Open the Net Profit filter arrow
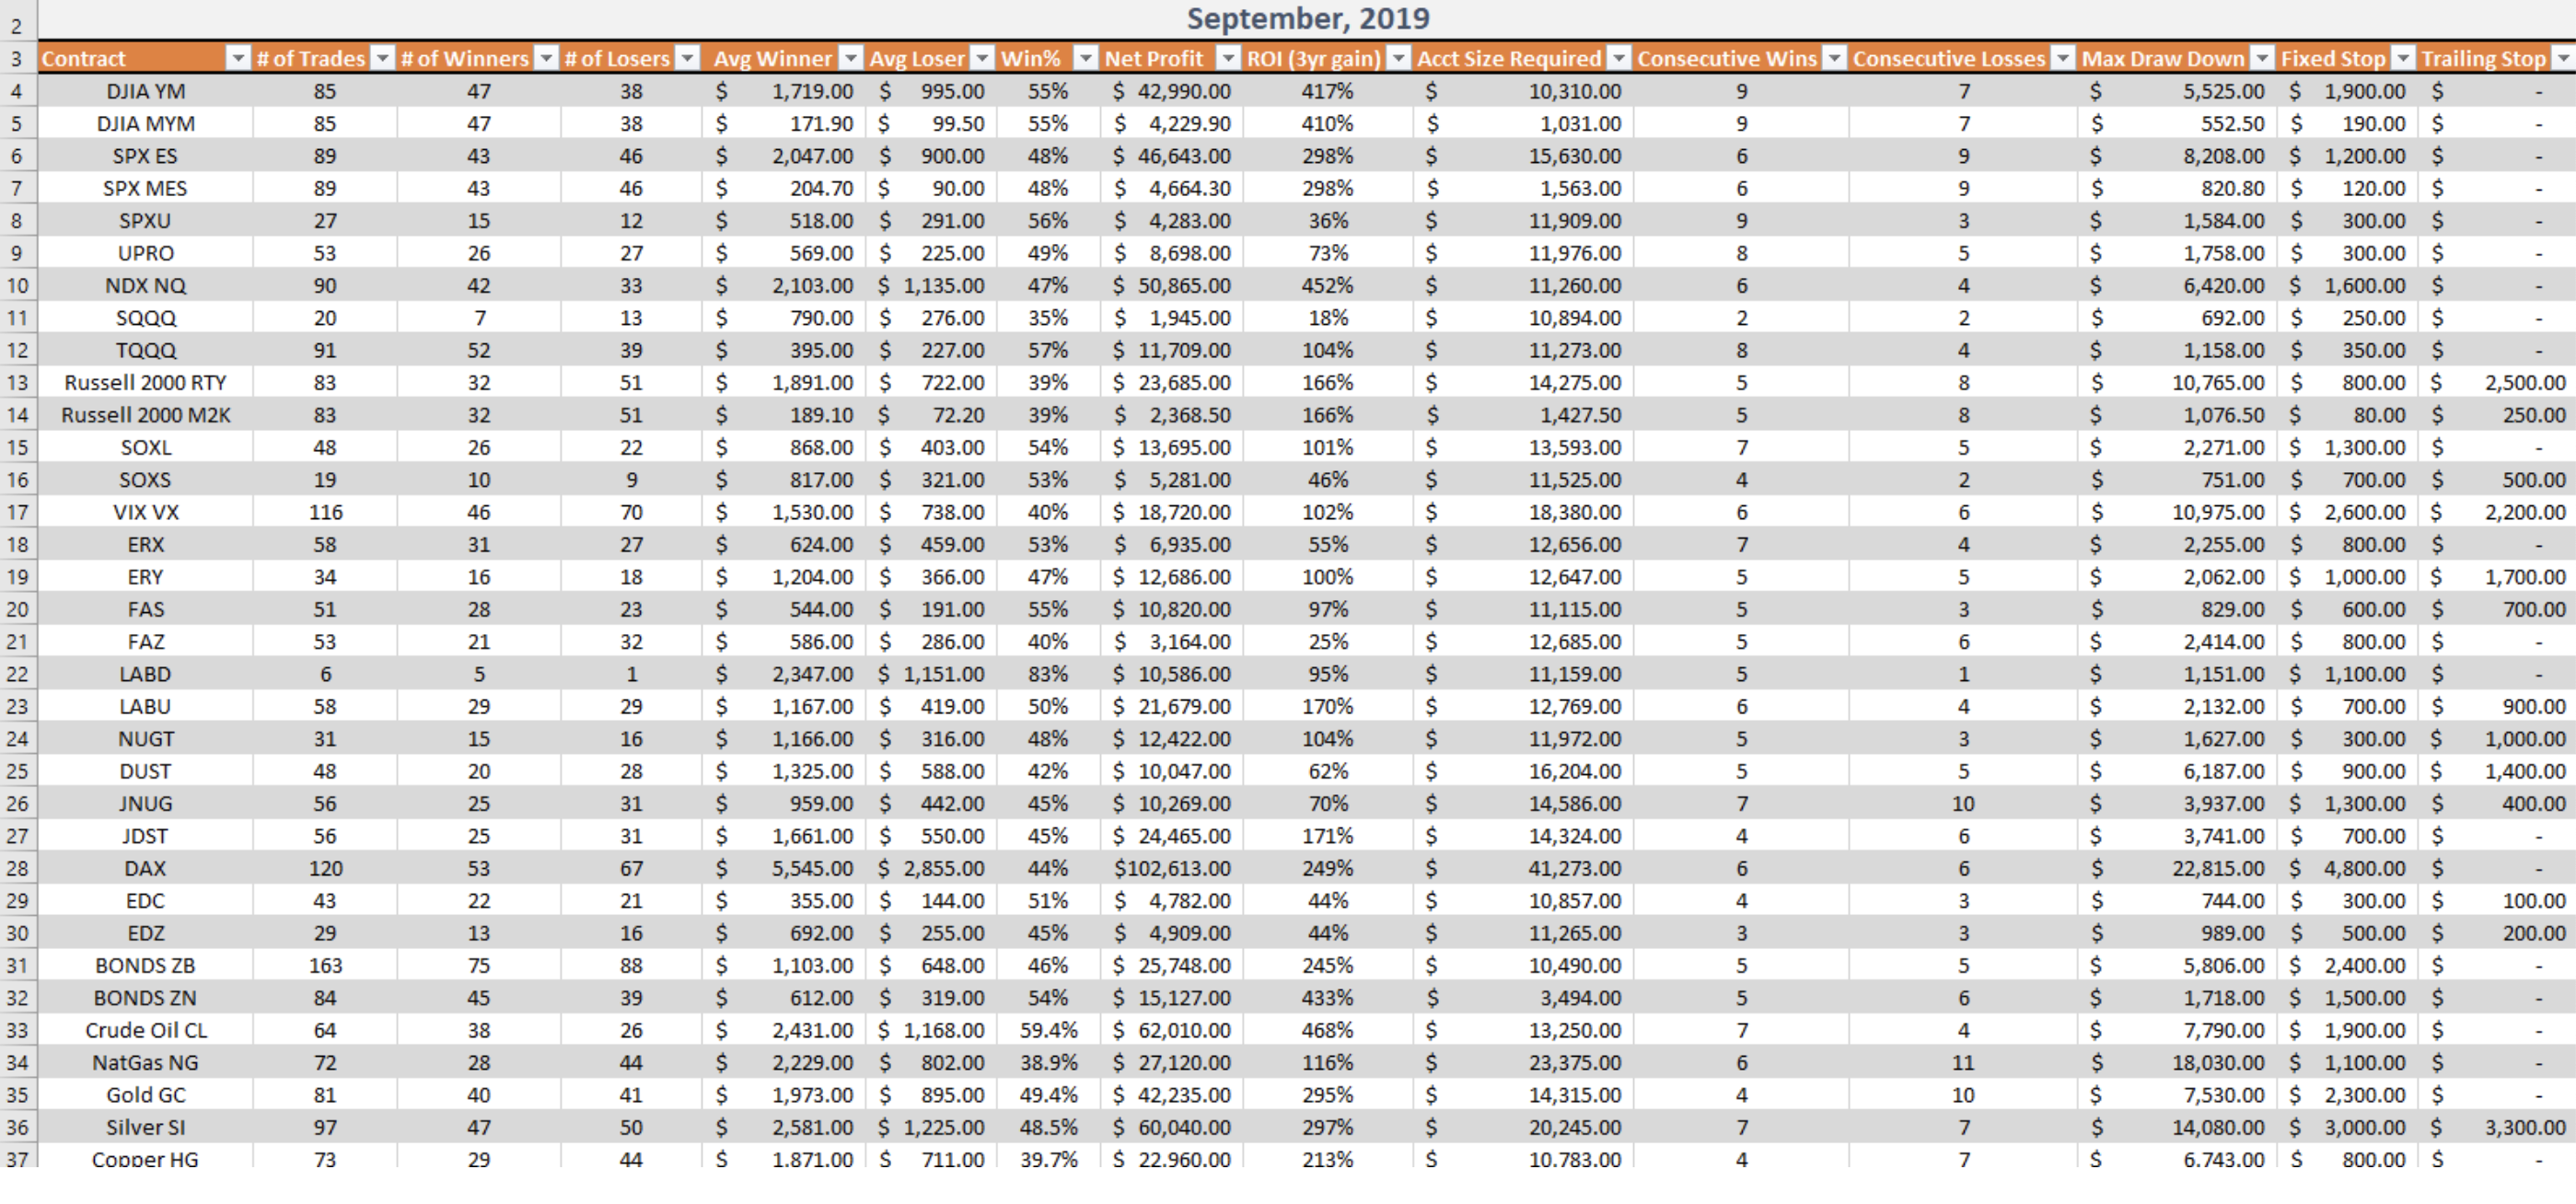Viewport: 2576px width, 1204px height. (1228, 58)
